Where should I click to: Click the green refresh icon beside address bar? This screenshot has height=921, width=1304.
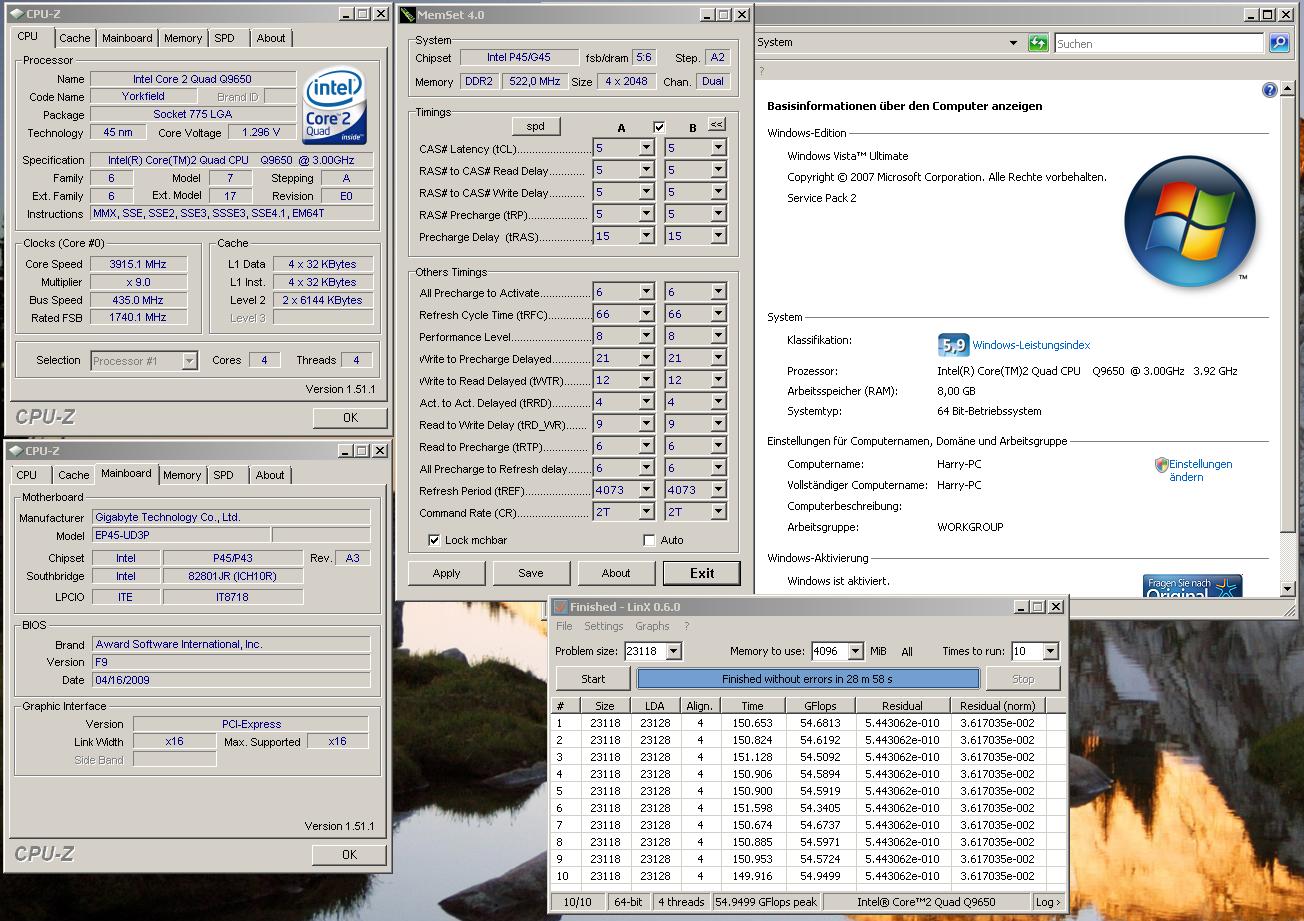click(x=1038, y=43)
